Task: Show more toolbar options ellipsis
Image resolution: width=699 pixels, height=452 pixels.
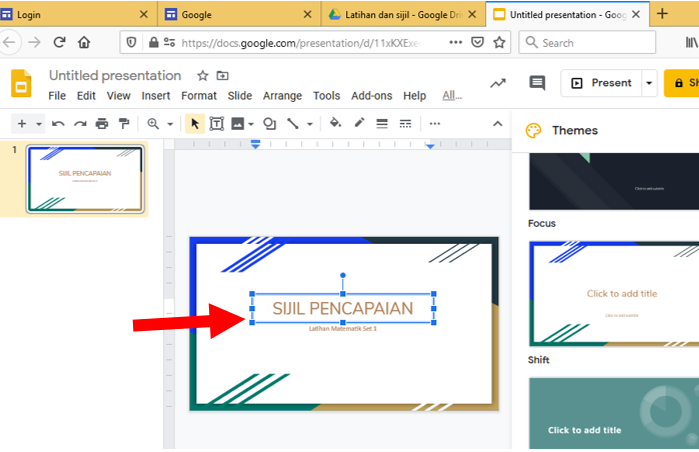Action: tap(435, 124)
